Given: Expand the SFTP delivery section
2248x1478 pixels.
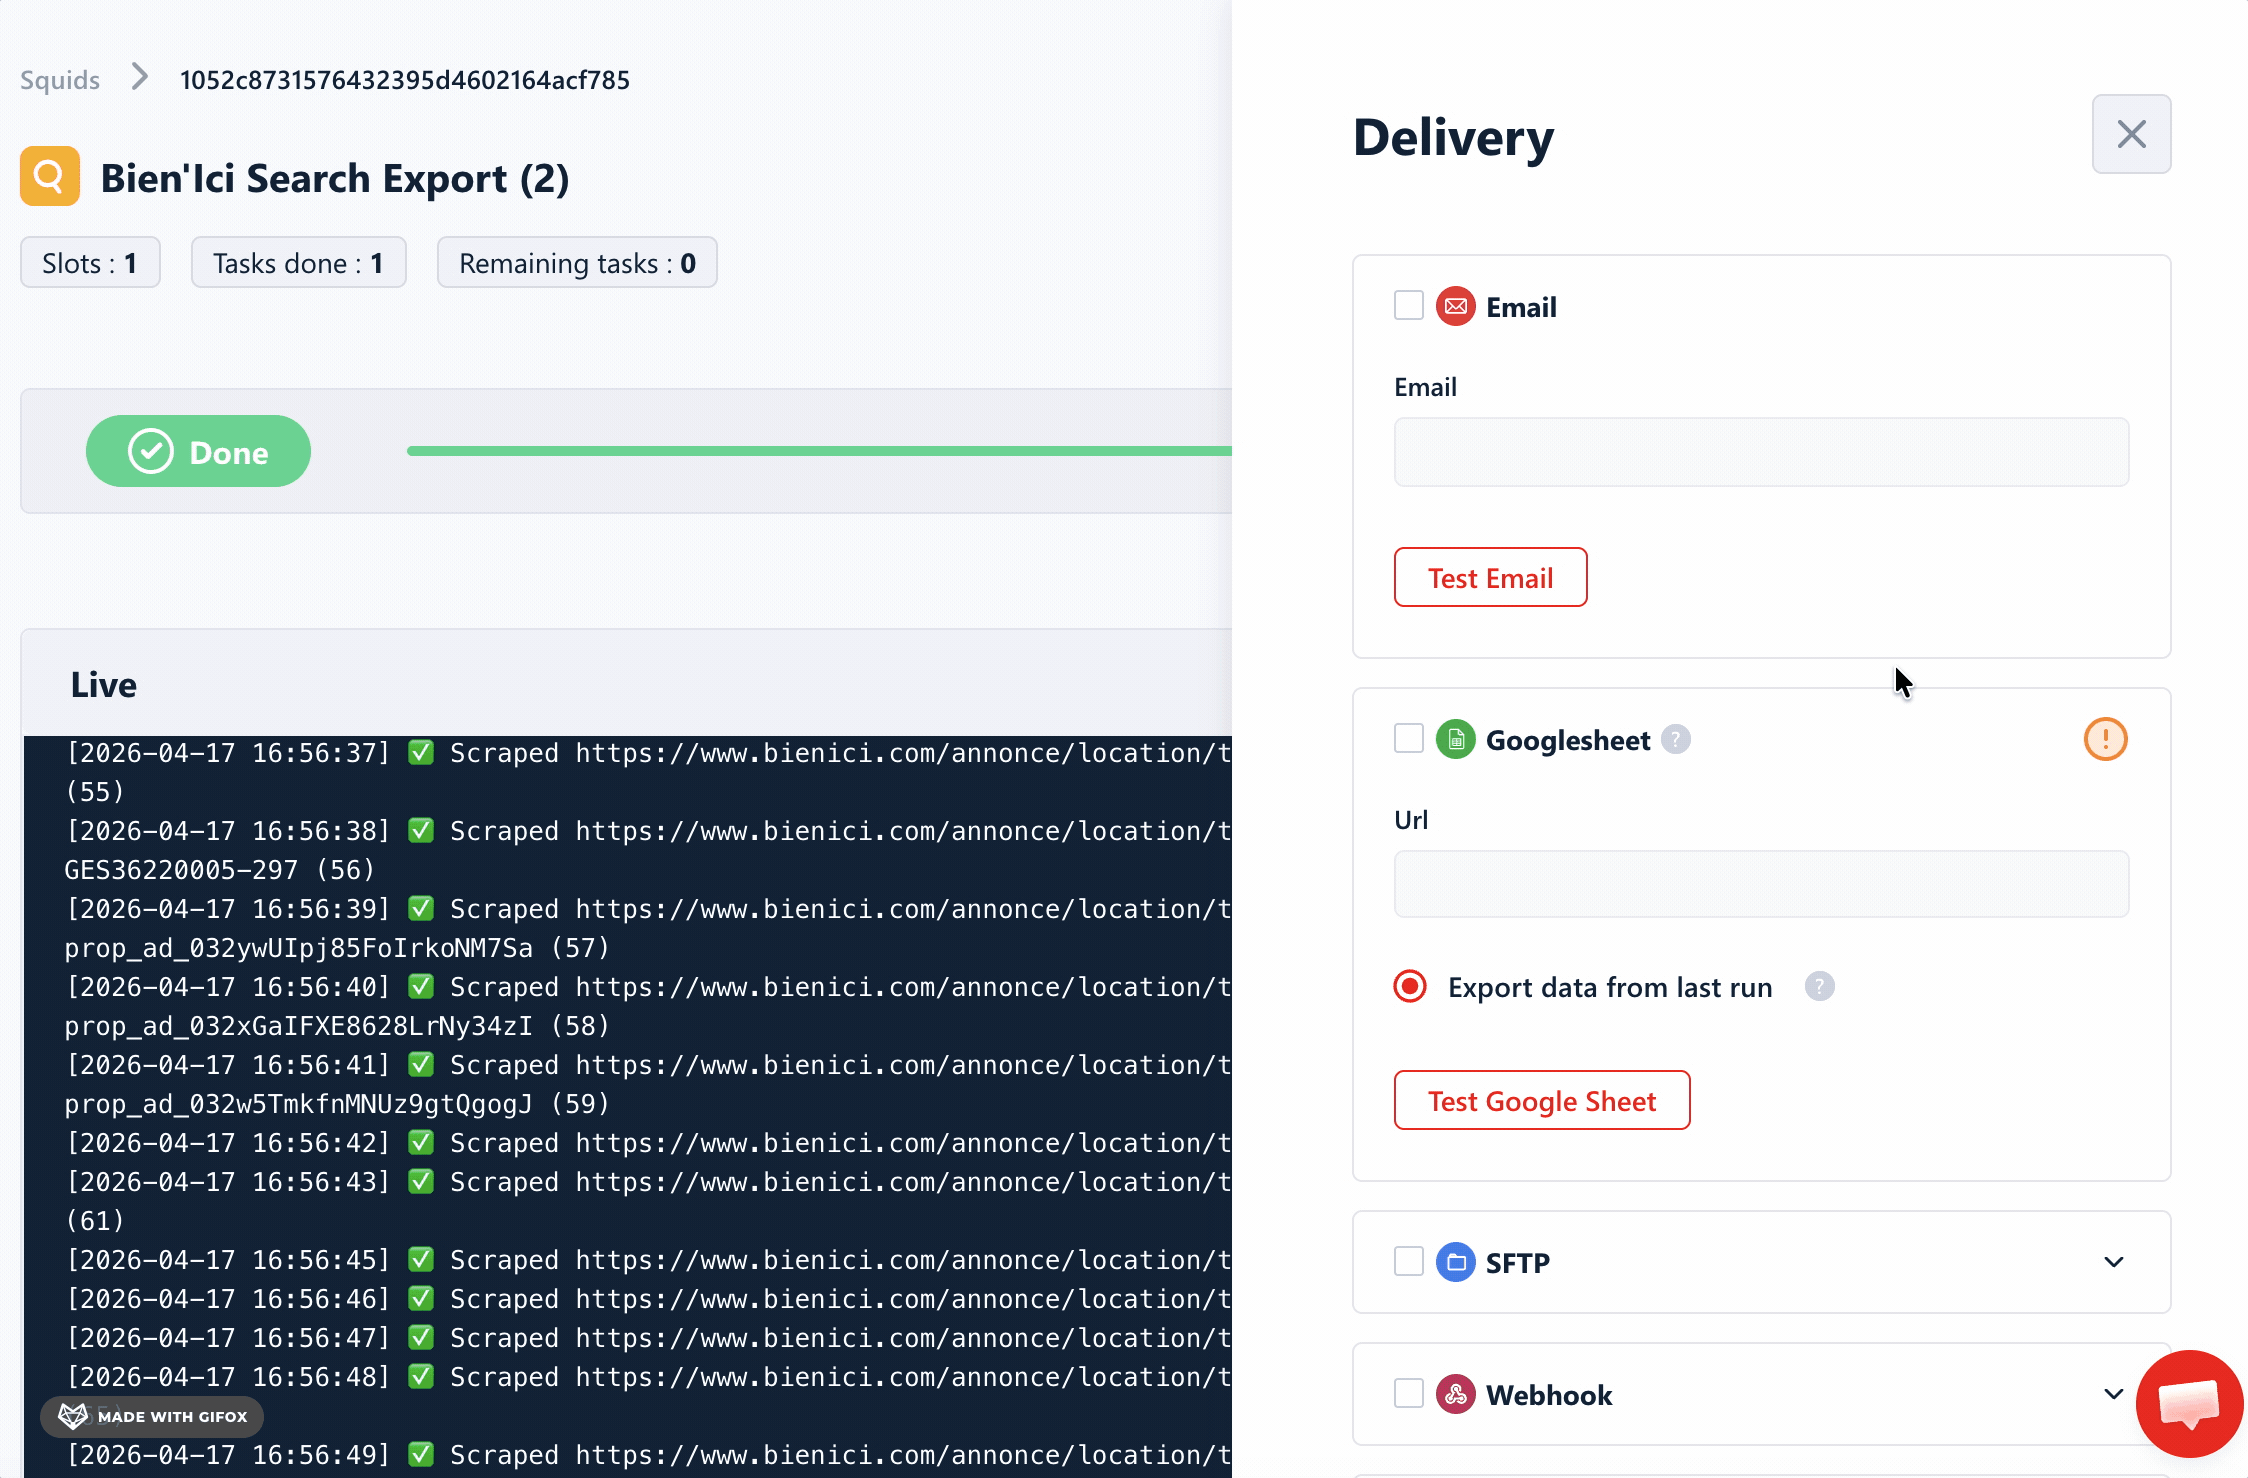Looking at the screenshot, I should pos(2114,1262).
